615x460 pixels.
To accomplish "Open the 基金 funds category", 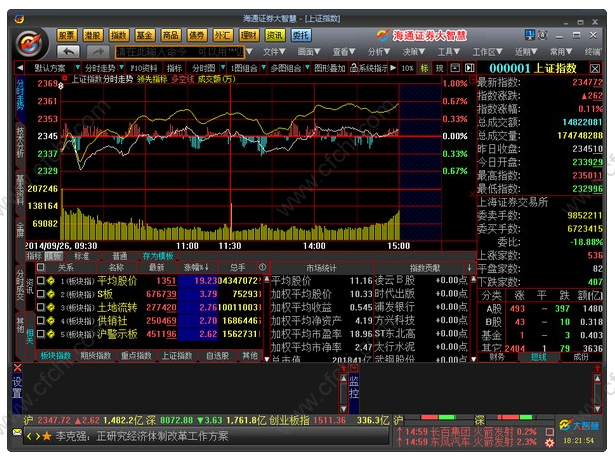I will point(144,36).
